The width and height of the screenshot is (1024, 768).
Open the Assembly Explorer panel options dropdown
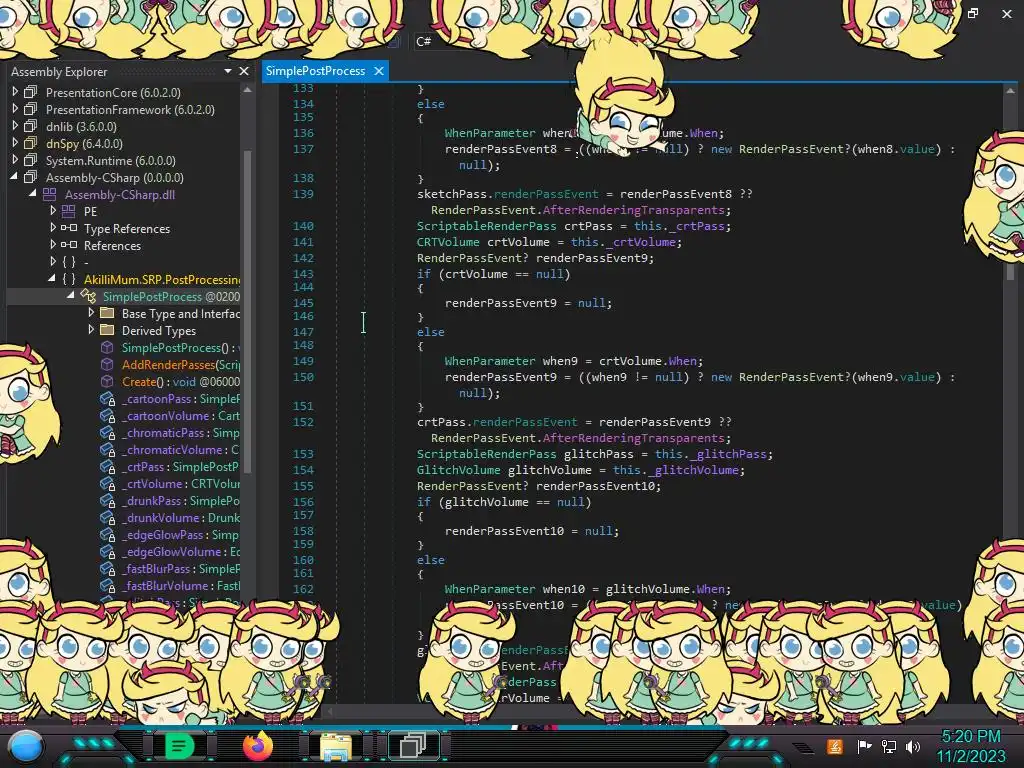(x=228, y=71)
